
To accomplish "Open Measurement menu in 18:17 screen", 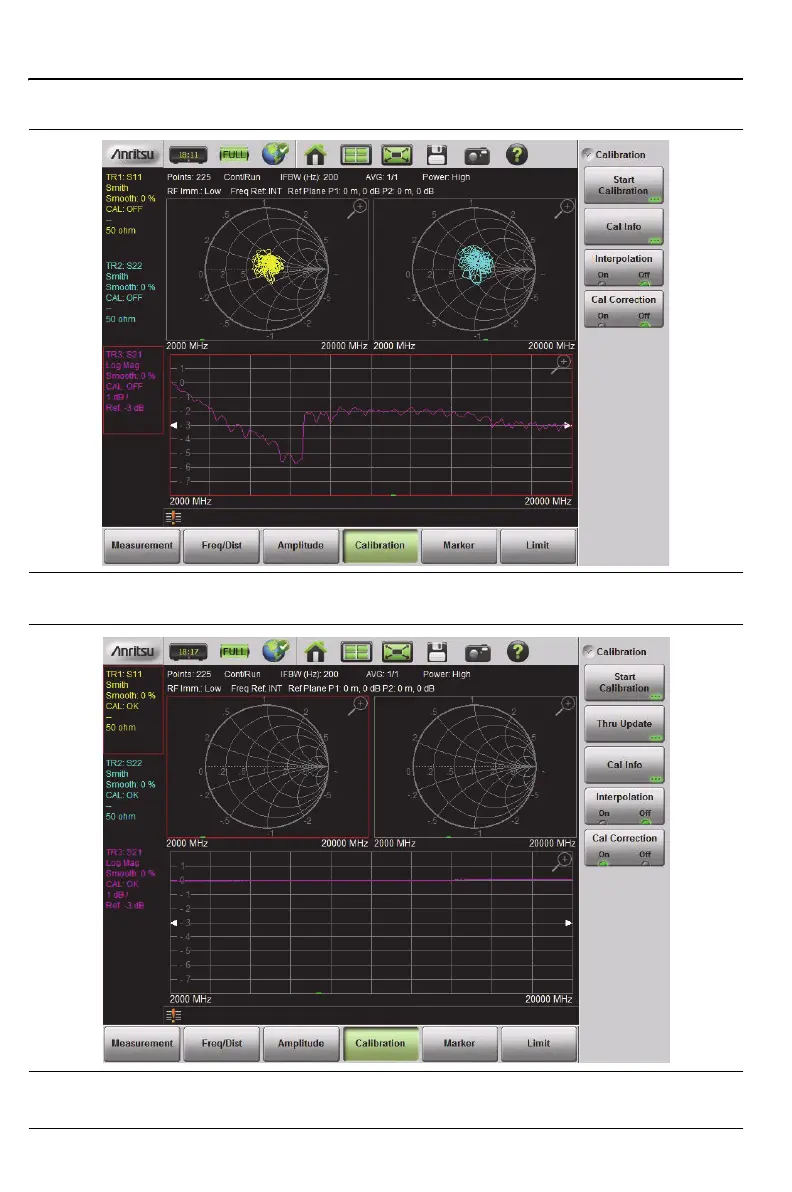I will 142,1044.
